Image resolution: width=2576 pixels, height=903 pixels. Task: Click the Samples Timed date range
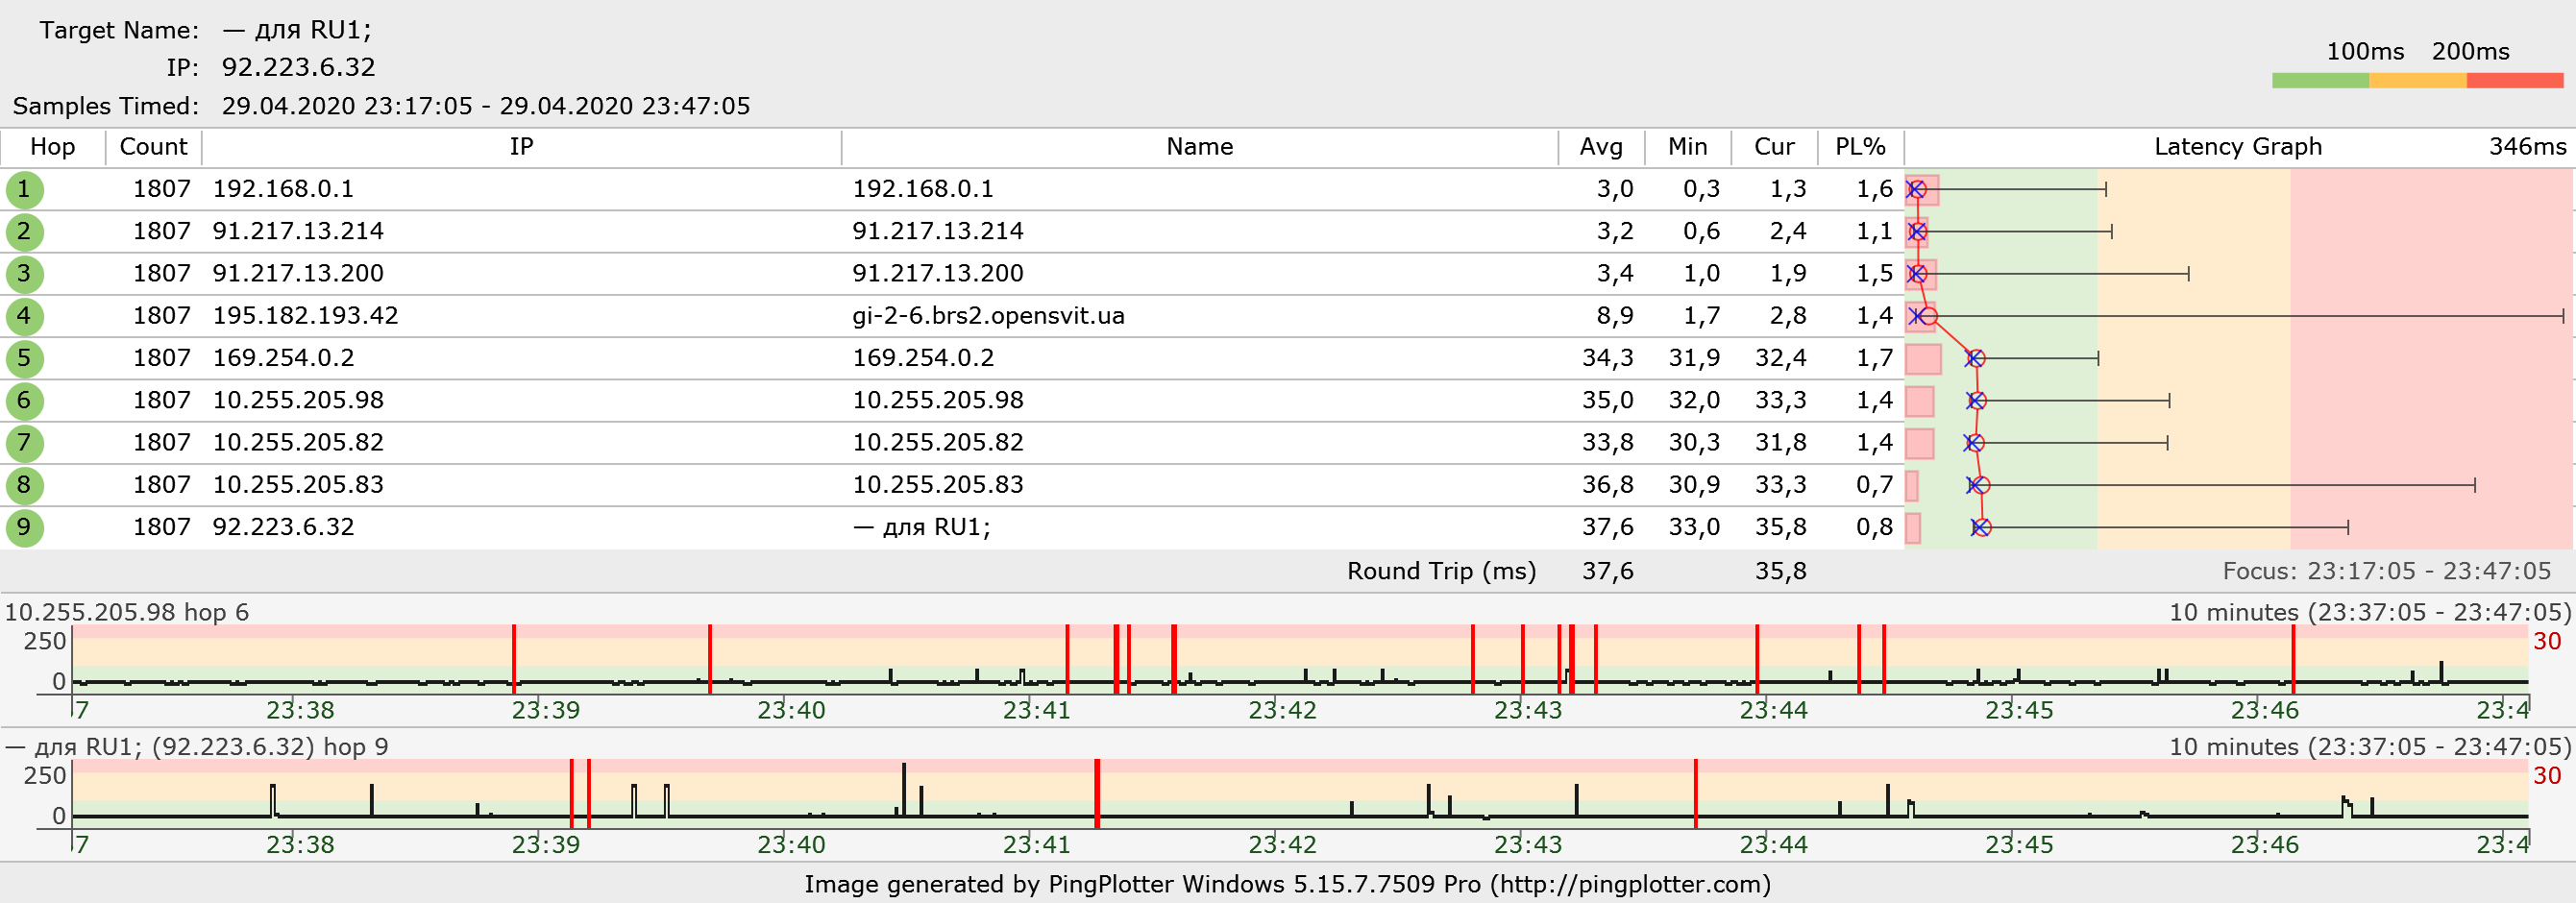pos(486,106)
